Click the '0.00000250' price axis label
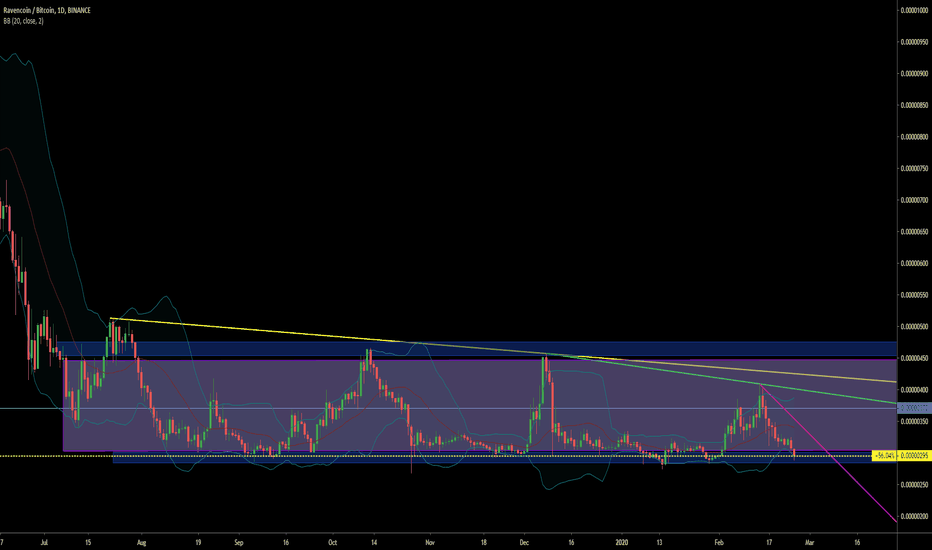The image size is (932, 550). (x=914, y=485)
